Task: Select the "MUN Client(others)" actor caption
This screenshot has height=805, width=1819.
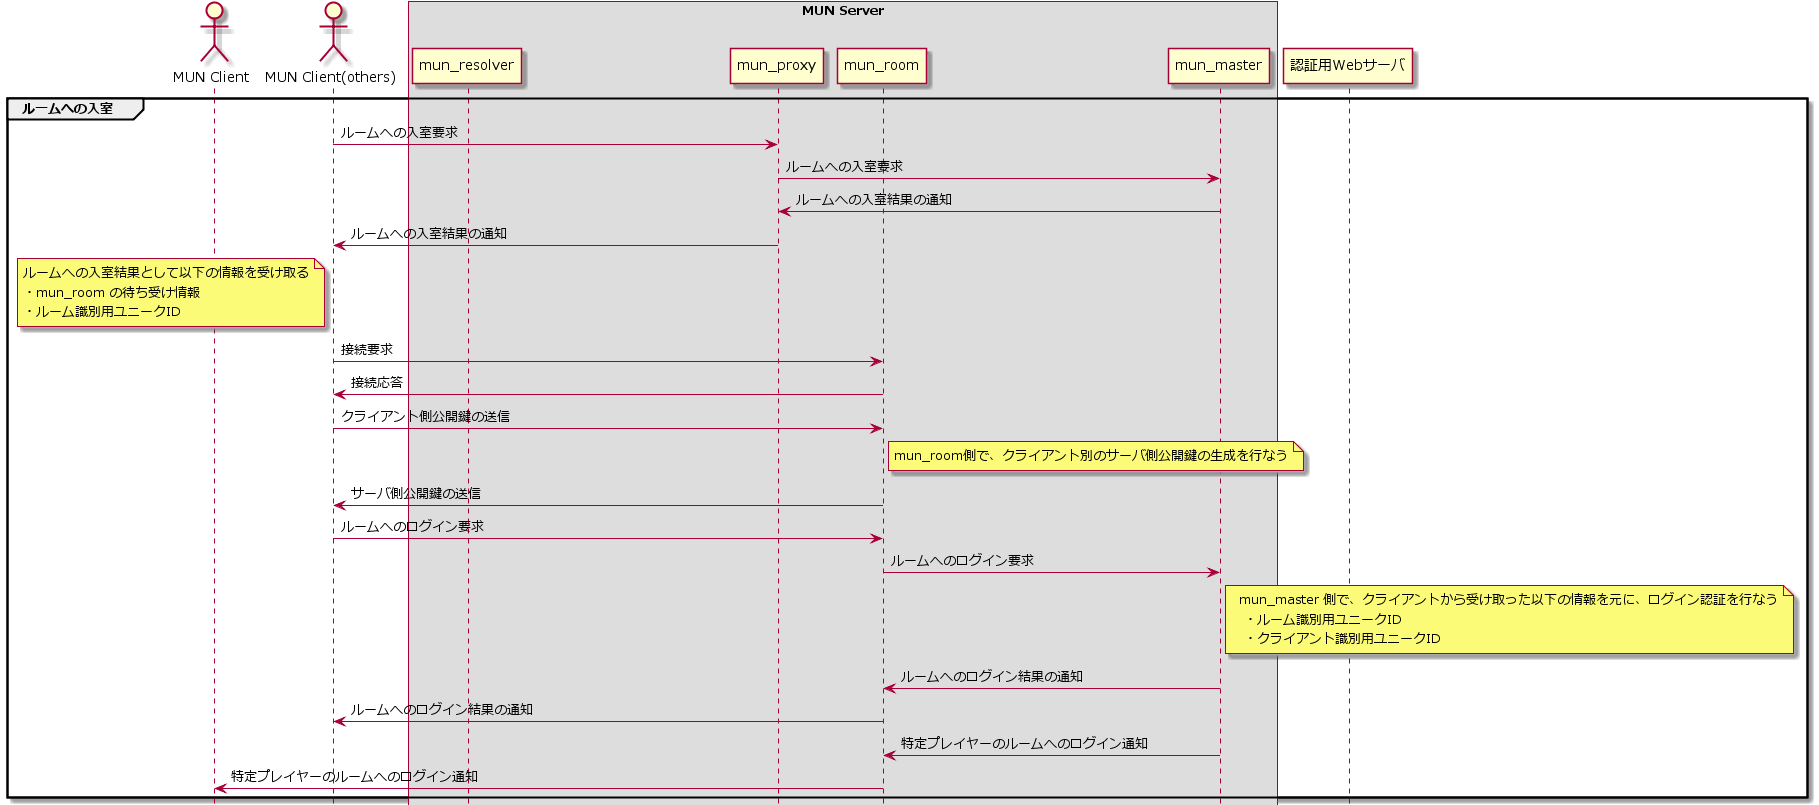Action: 330,77
